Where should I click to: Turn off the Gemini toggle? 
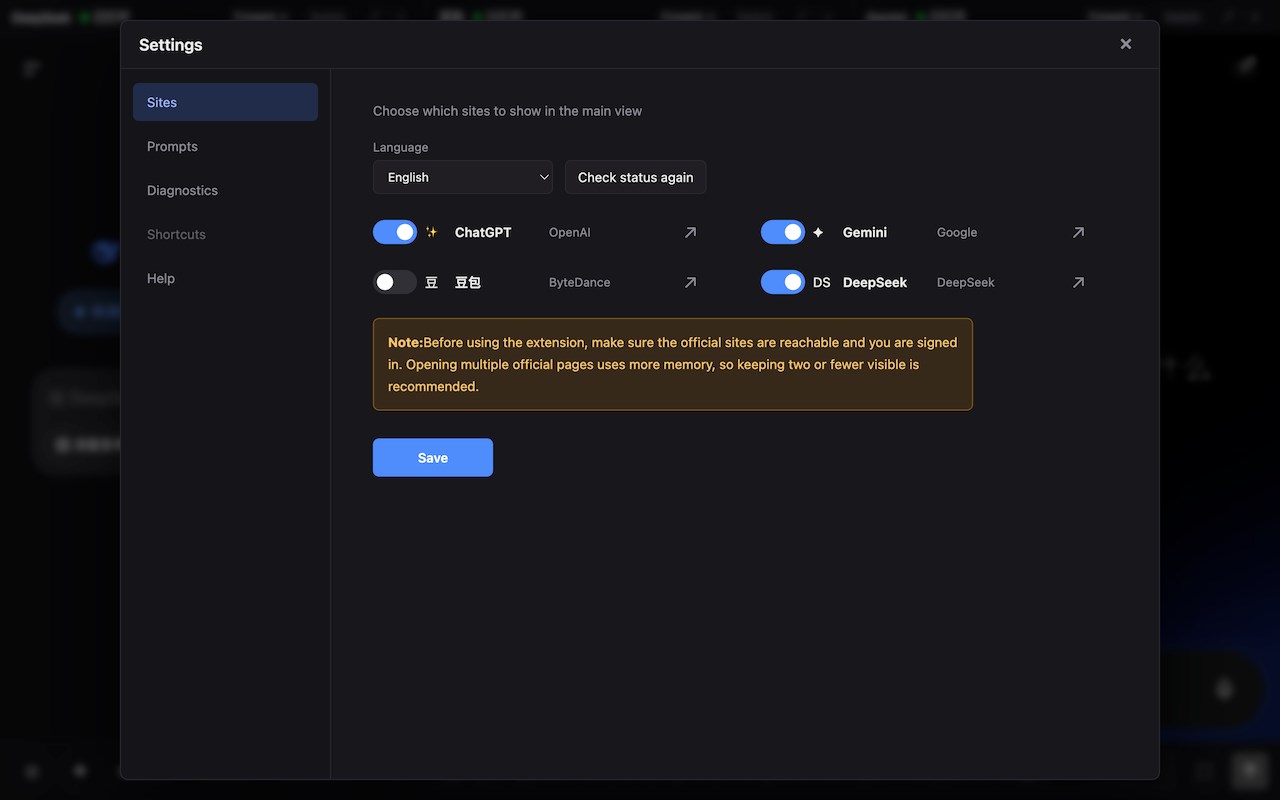pyautogui.click(x=783, y=232)
